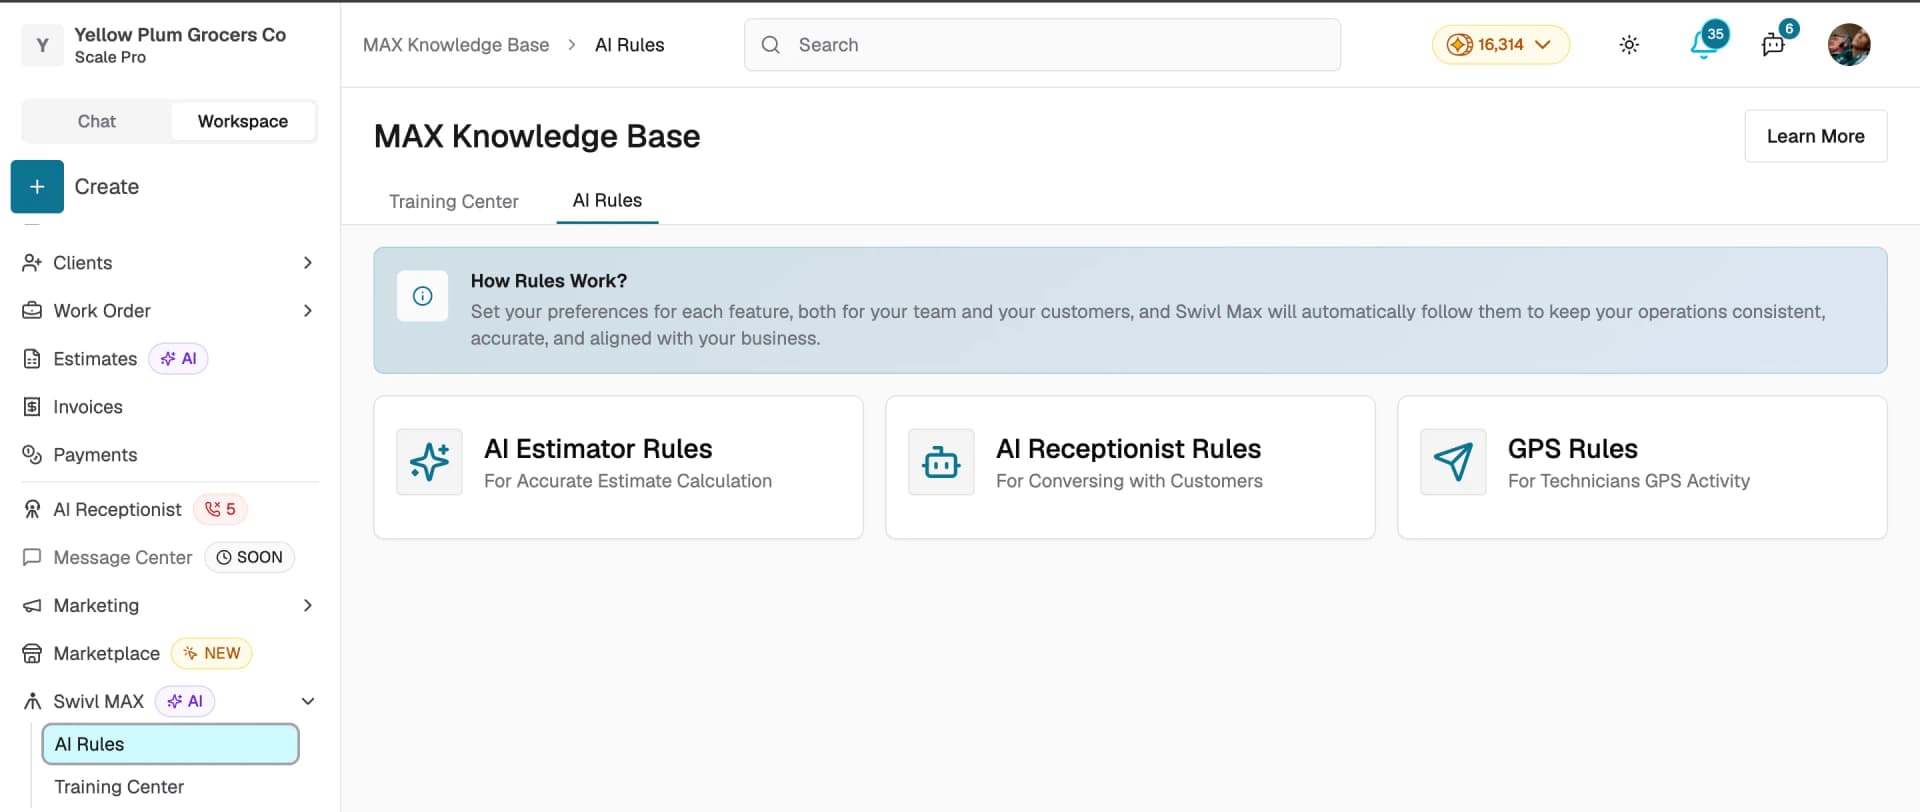
Task: Click the AI badge next to Estimates
Action: click(x=178, y=359)
